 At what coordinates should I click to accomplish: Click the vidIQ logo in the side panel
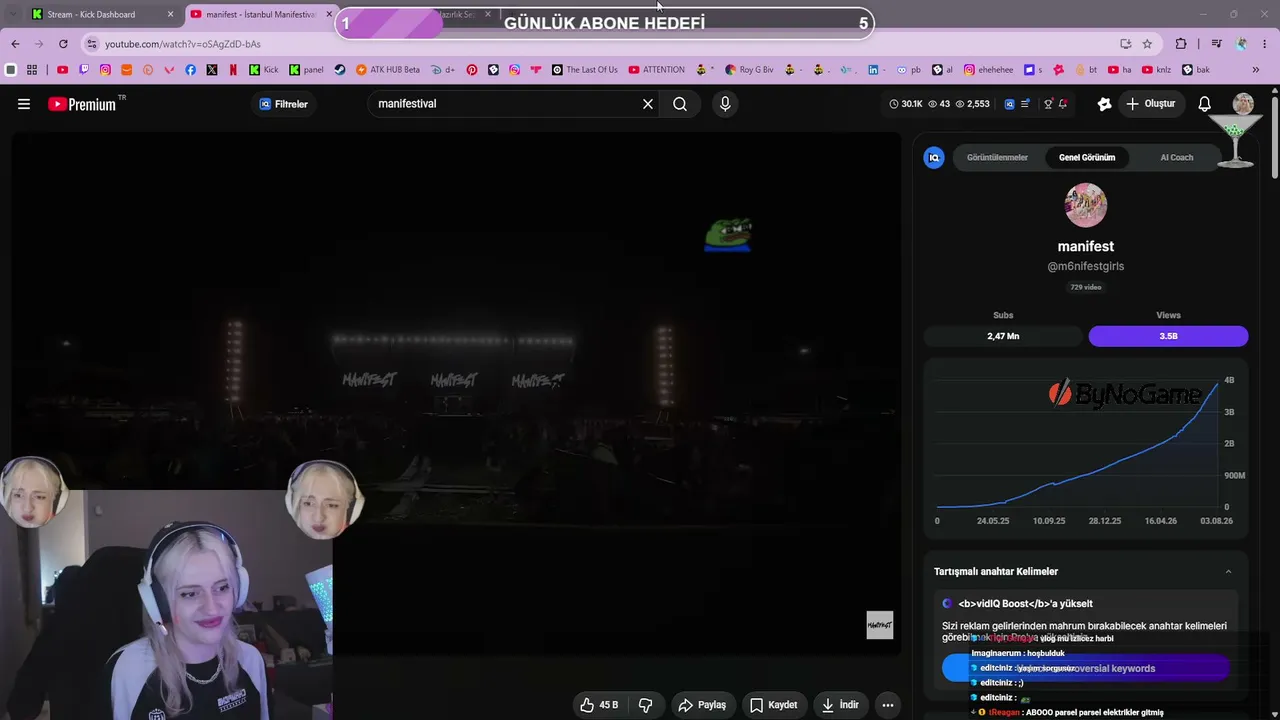[934, 157]
